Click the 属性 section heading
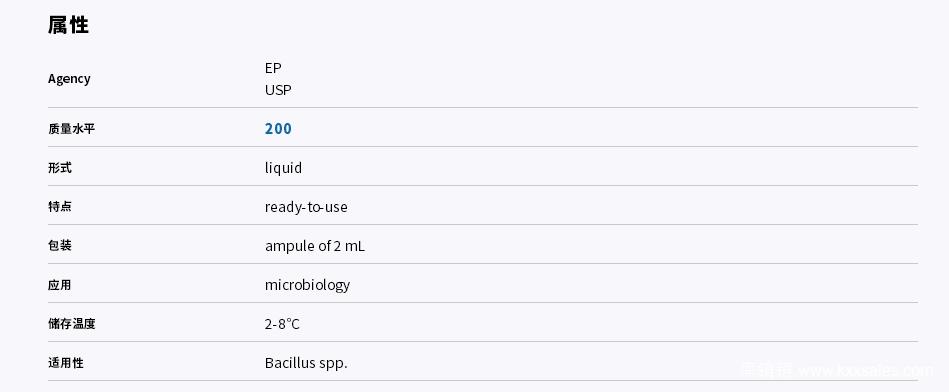Image resolution: width=949 pixels, height=392 pixels. (68, 25)
